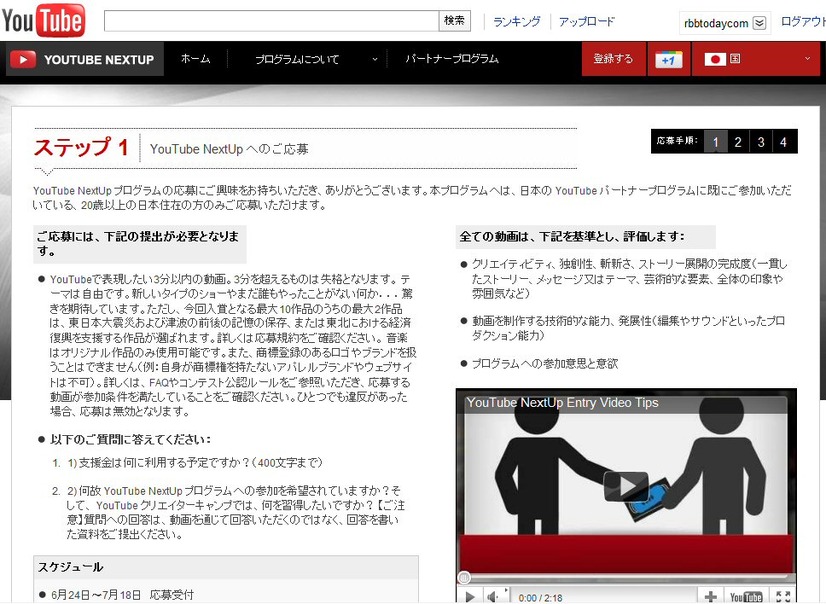Image resolution: width=826 pixels, height=604 pixels.
Task: Click the Google +1 button
Action: [x=668, y=59]
